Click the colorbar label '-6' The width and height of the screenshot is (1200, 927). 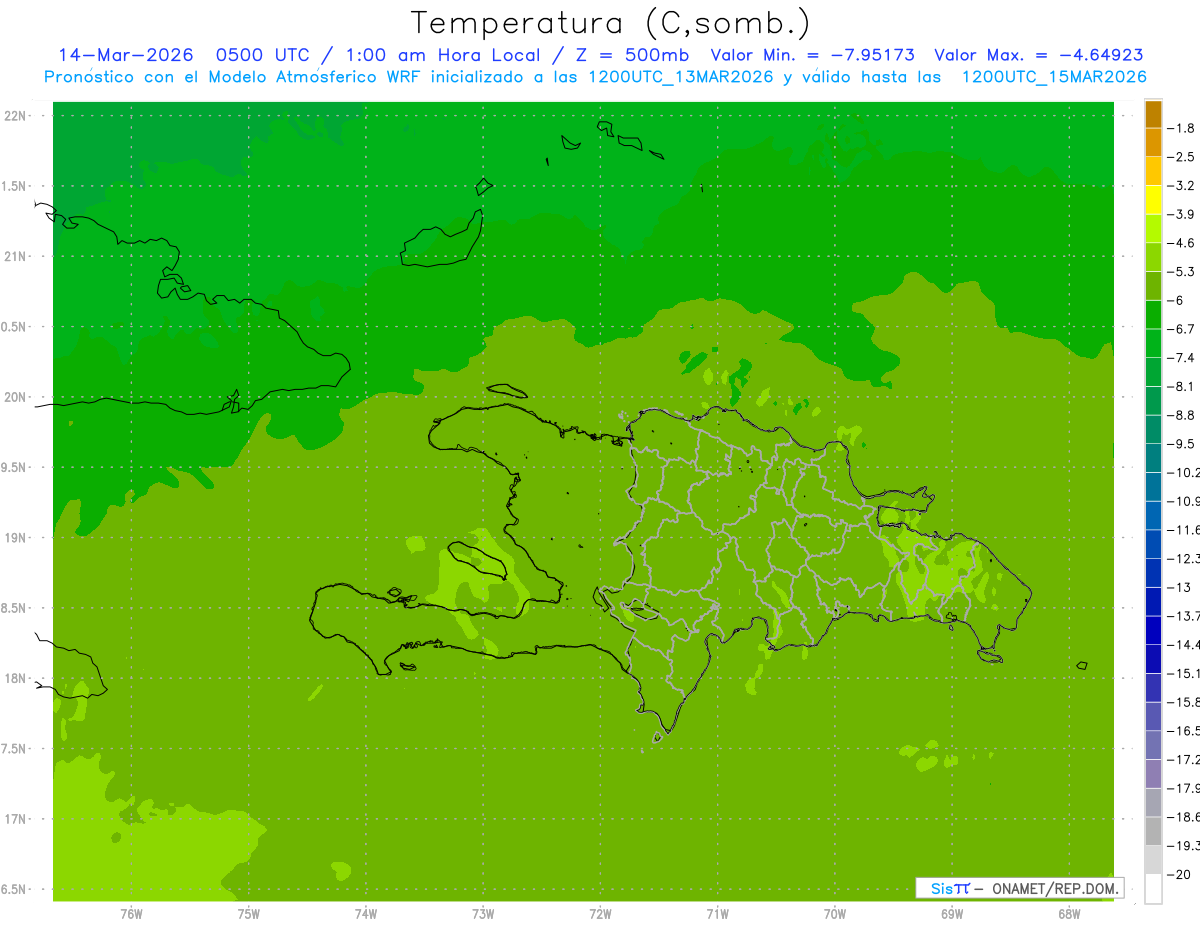[1177, 301]
